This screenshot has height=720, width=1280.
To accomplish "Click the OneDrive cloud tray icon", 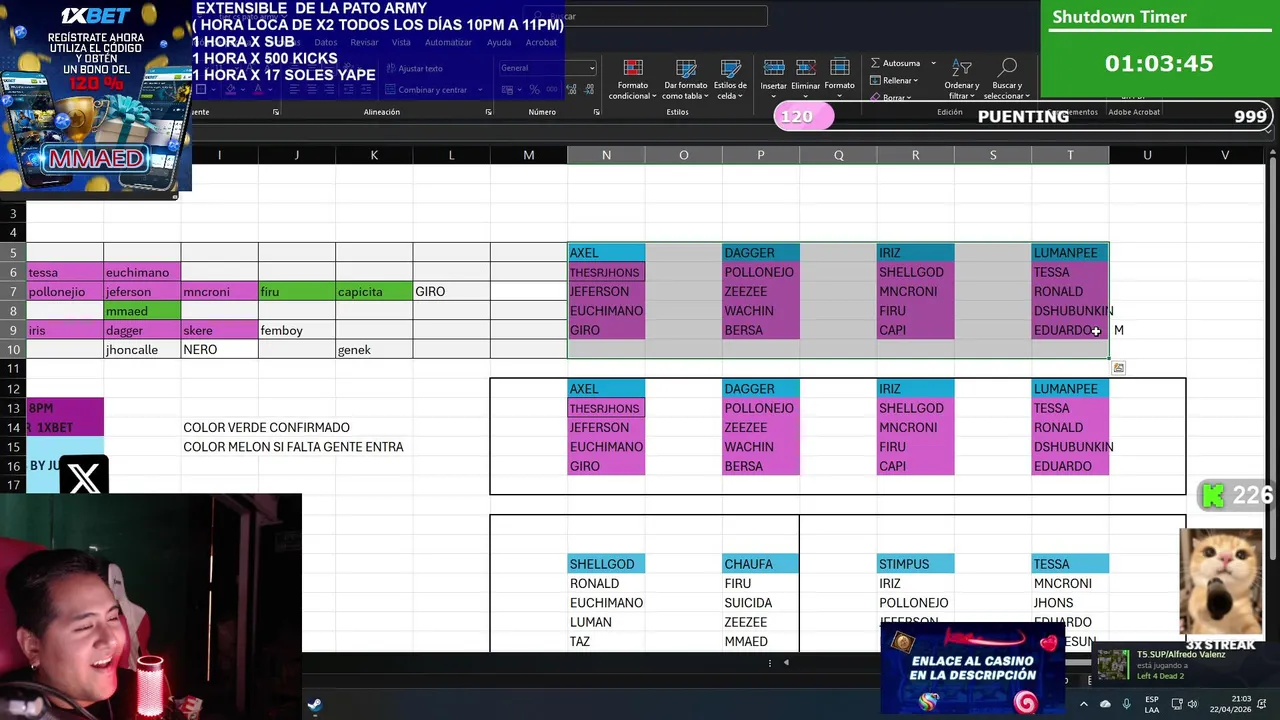I will coord(1105,704).
